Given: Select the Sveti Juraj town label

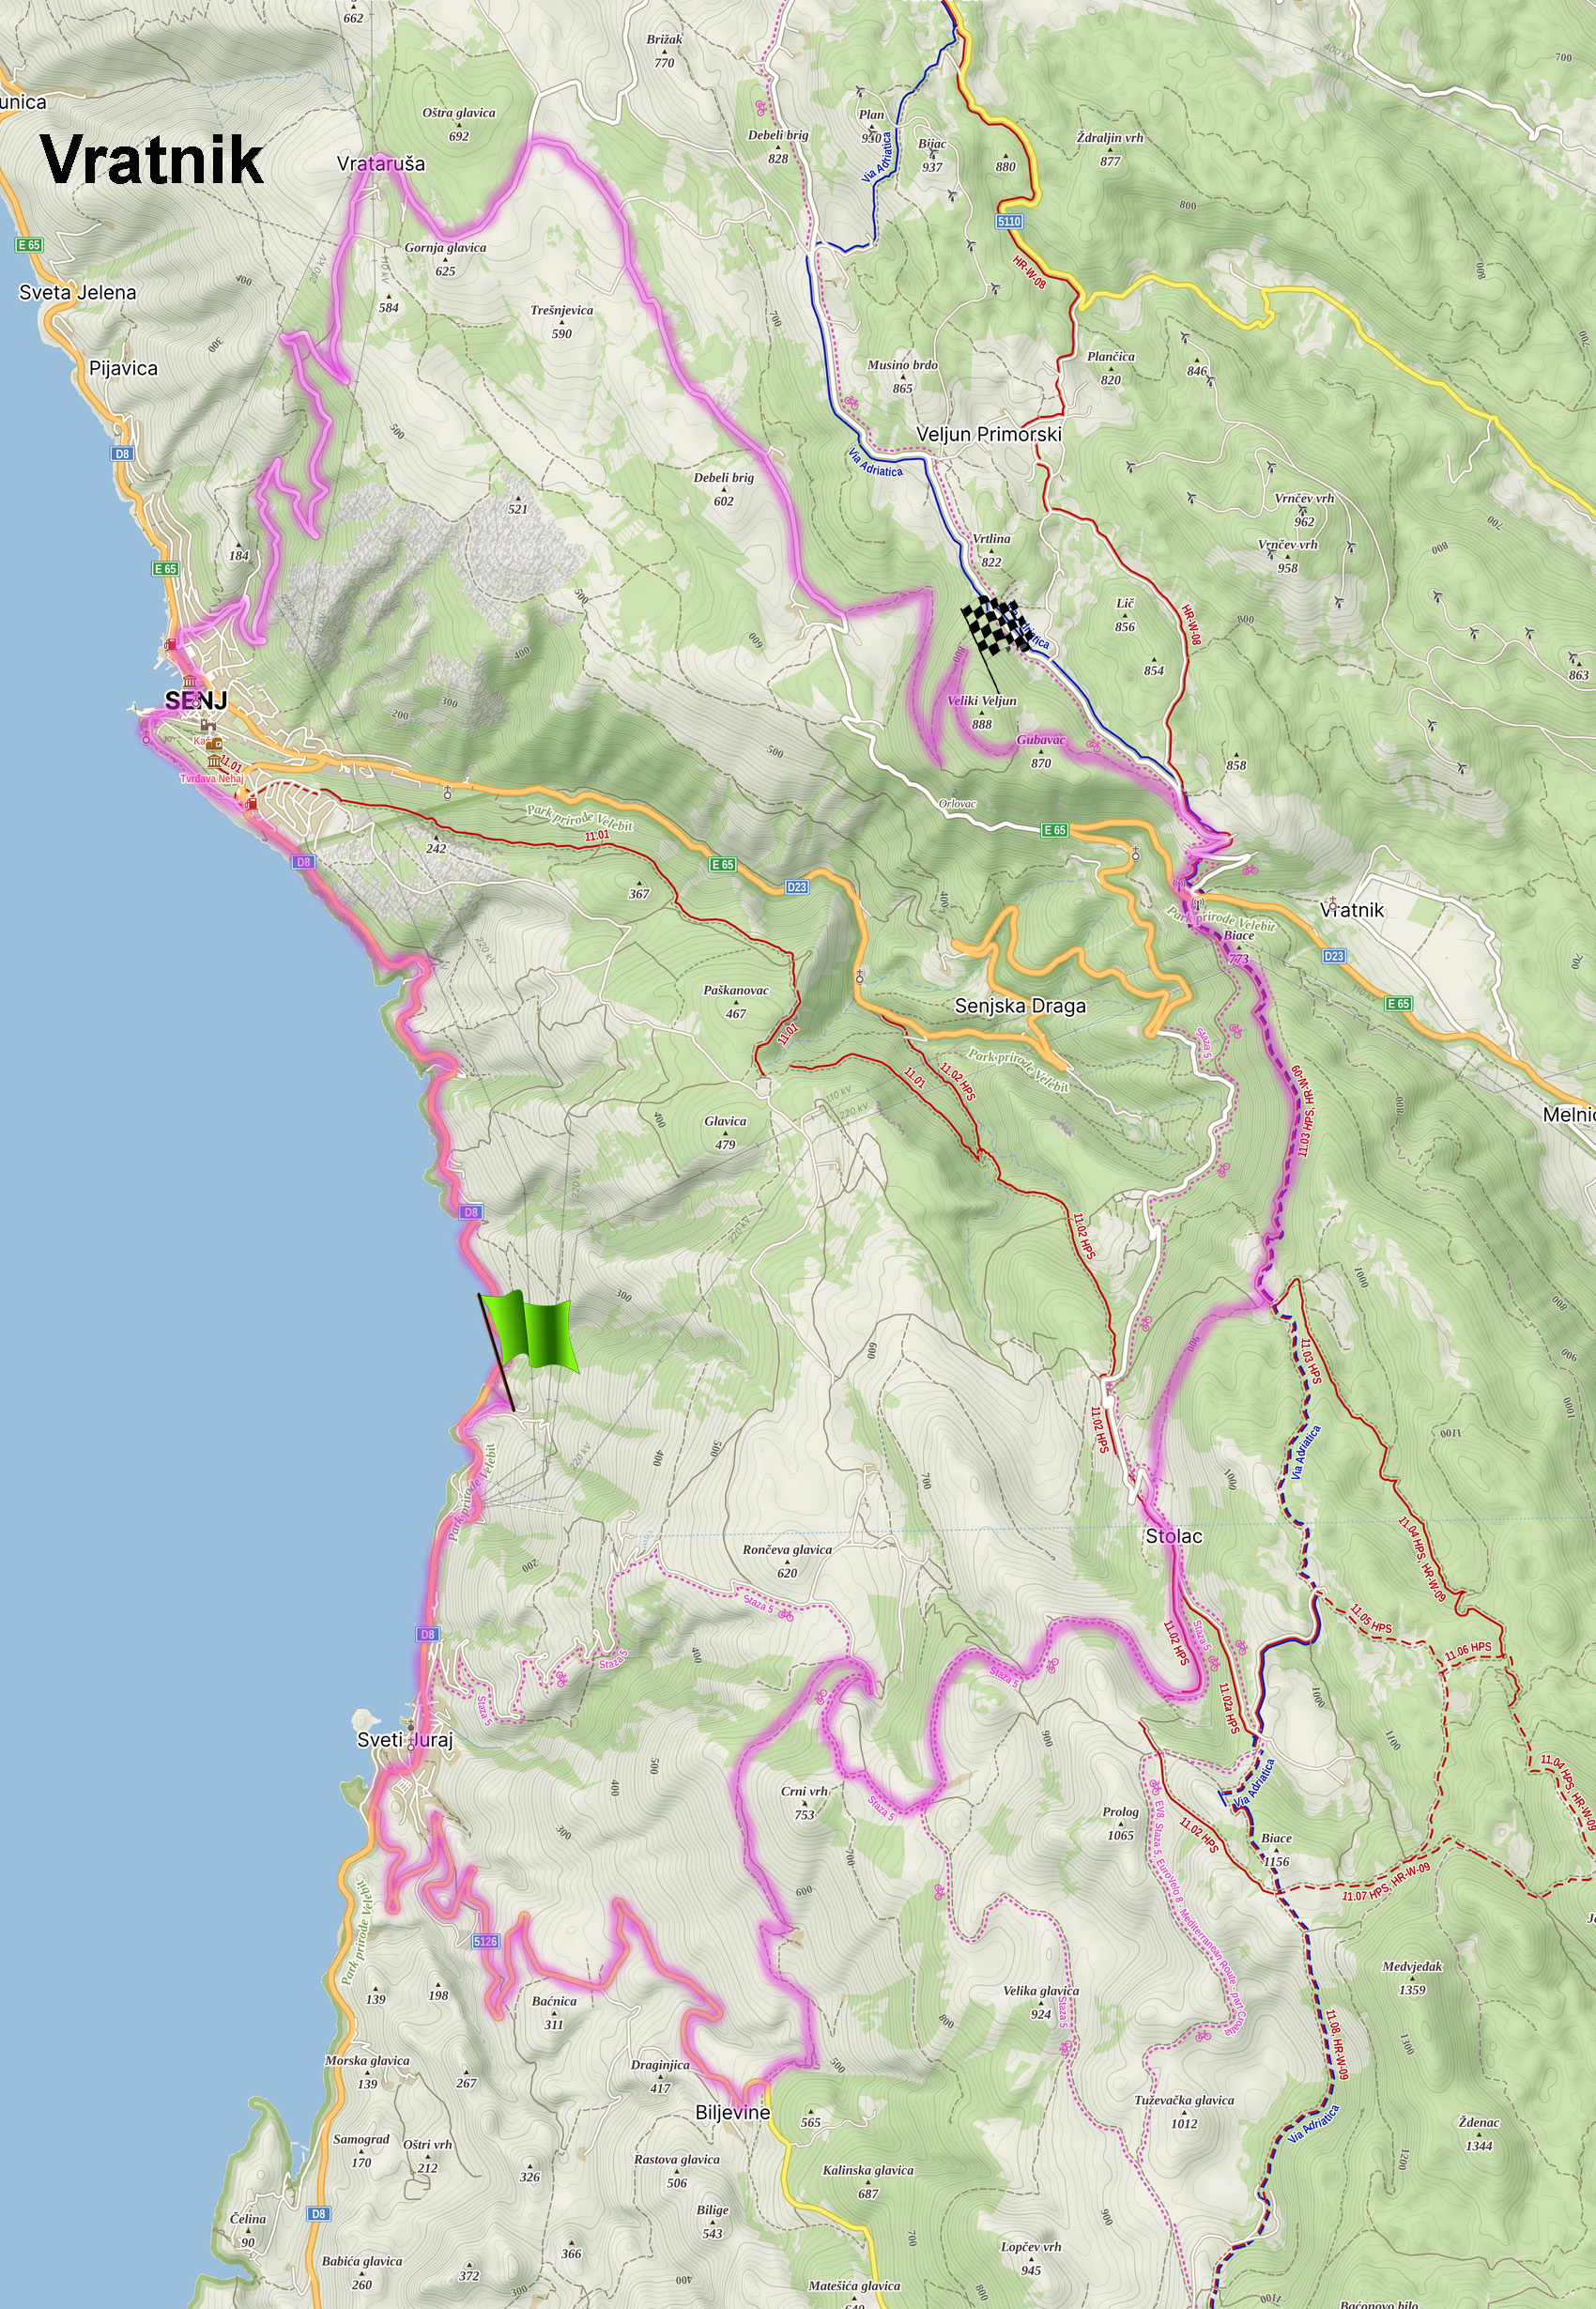Looking at the screenshot, I should (x=405, y=1741).
